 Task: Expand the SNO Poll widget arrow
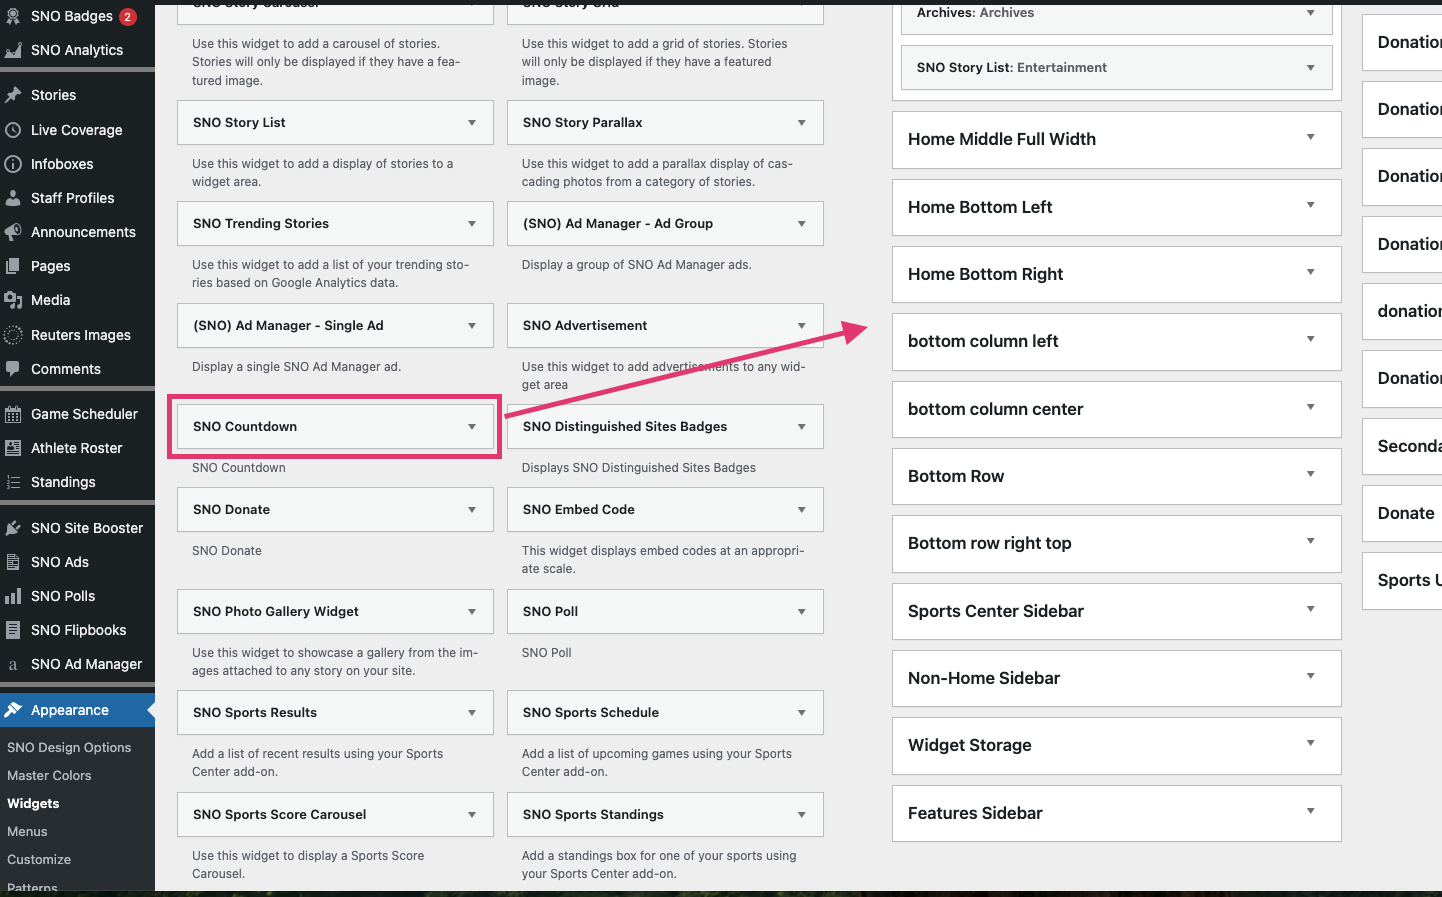tap(802, 612)
